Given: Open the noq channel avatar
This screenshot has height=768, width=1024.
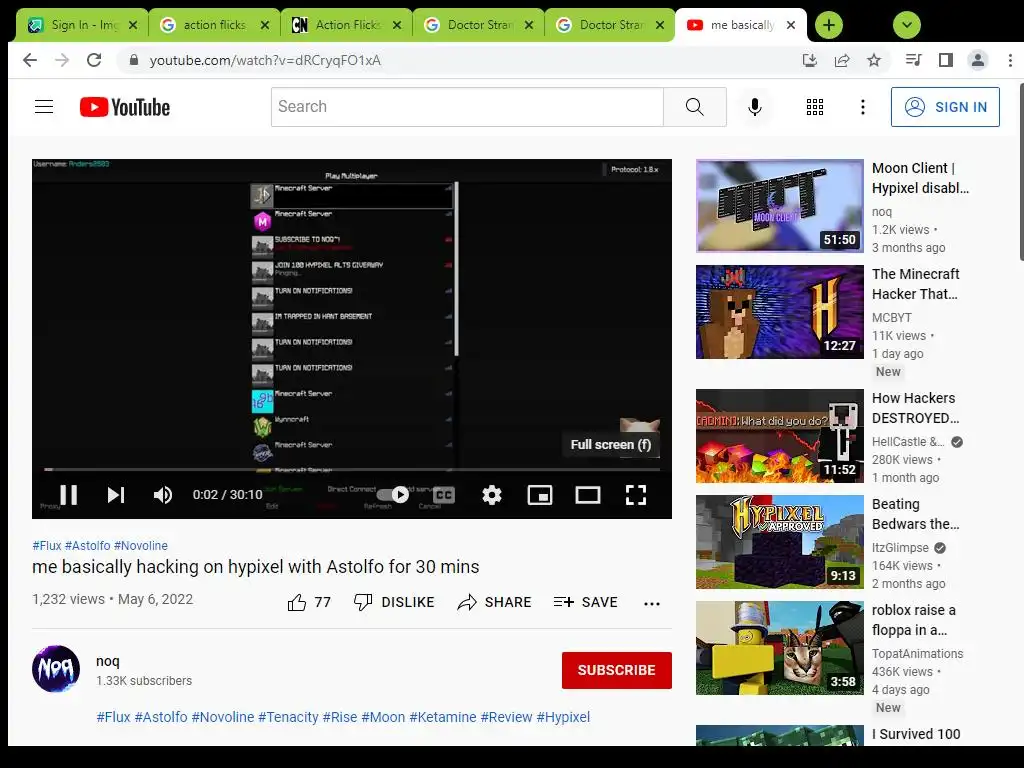Looking at the screenshot, I should [x=56, y=669].
